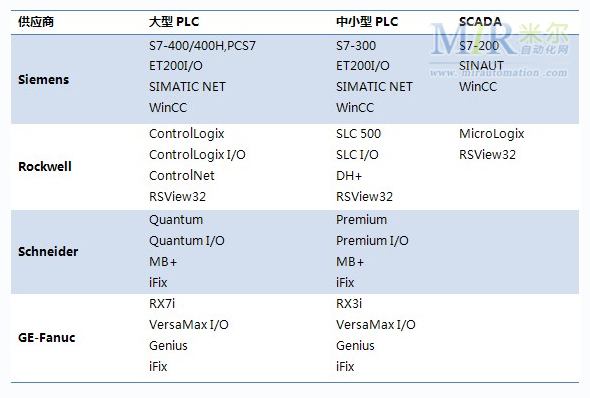Click the SLC 500 entry
Screen dimensions: 590x398
click(x=359, y=134)
